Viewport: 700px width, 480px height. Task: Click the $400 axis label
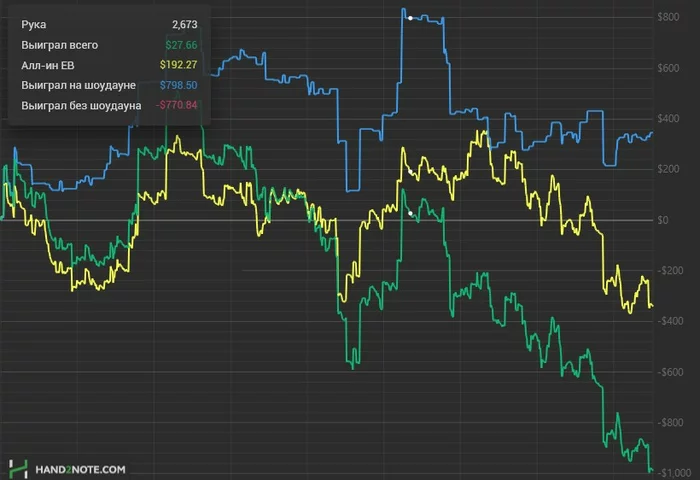pyautogui.click(x=668, y=118)
